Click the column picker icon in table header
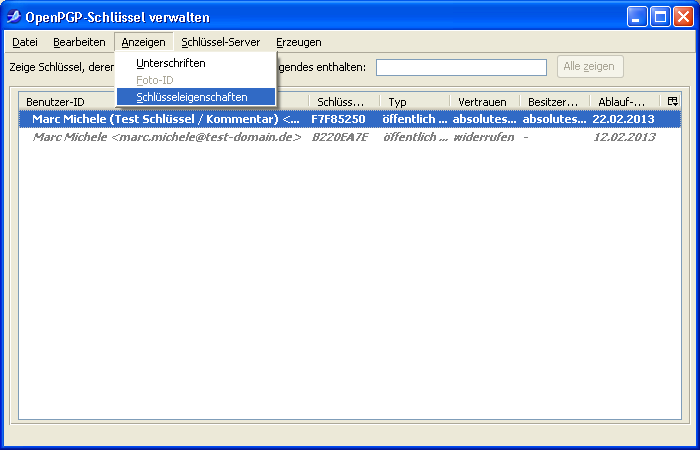 pyautogui.click(x=672, y=101)
